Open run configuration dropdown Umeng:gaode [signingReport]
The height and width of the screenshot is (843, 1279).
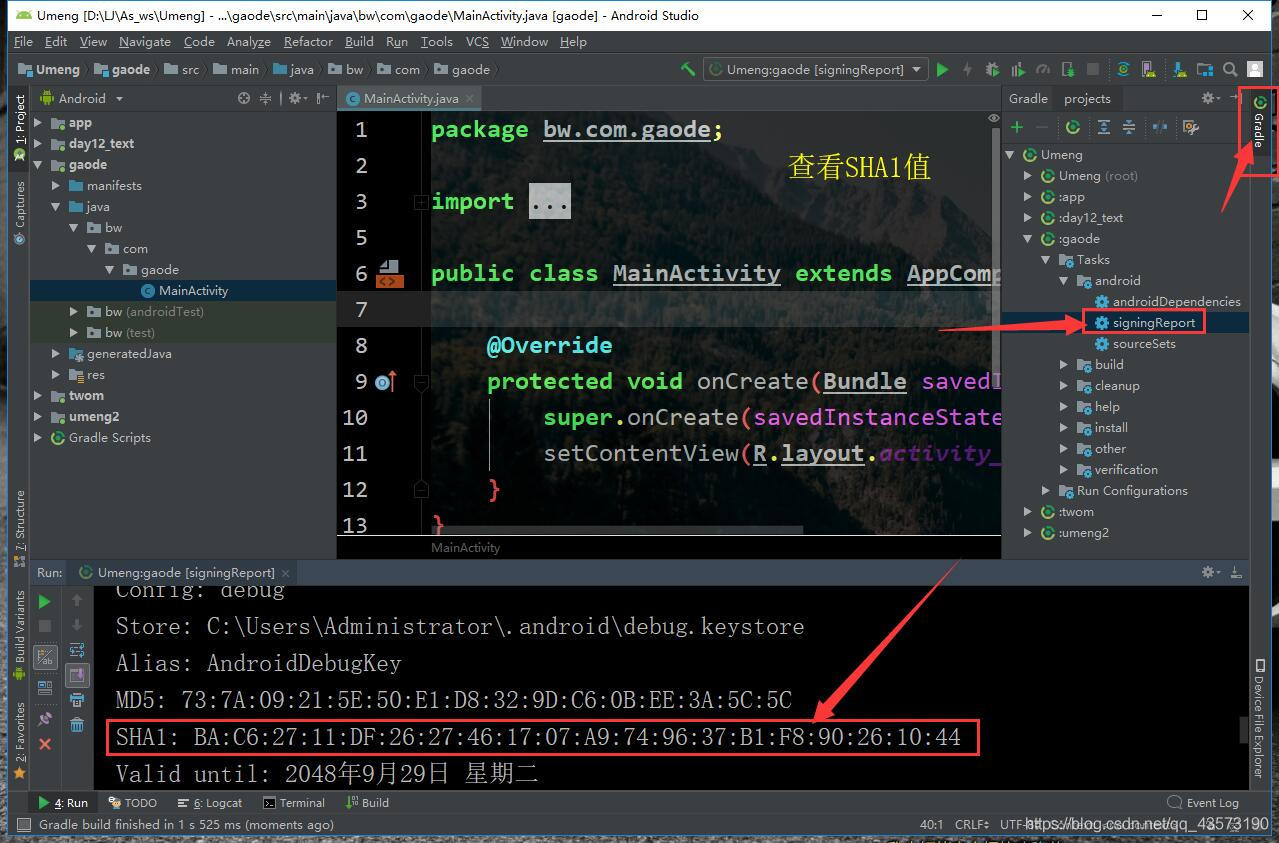(x=817, y=69)
